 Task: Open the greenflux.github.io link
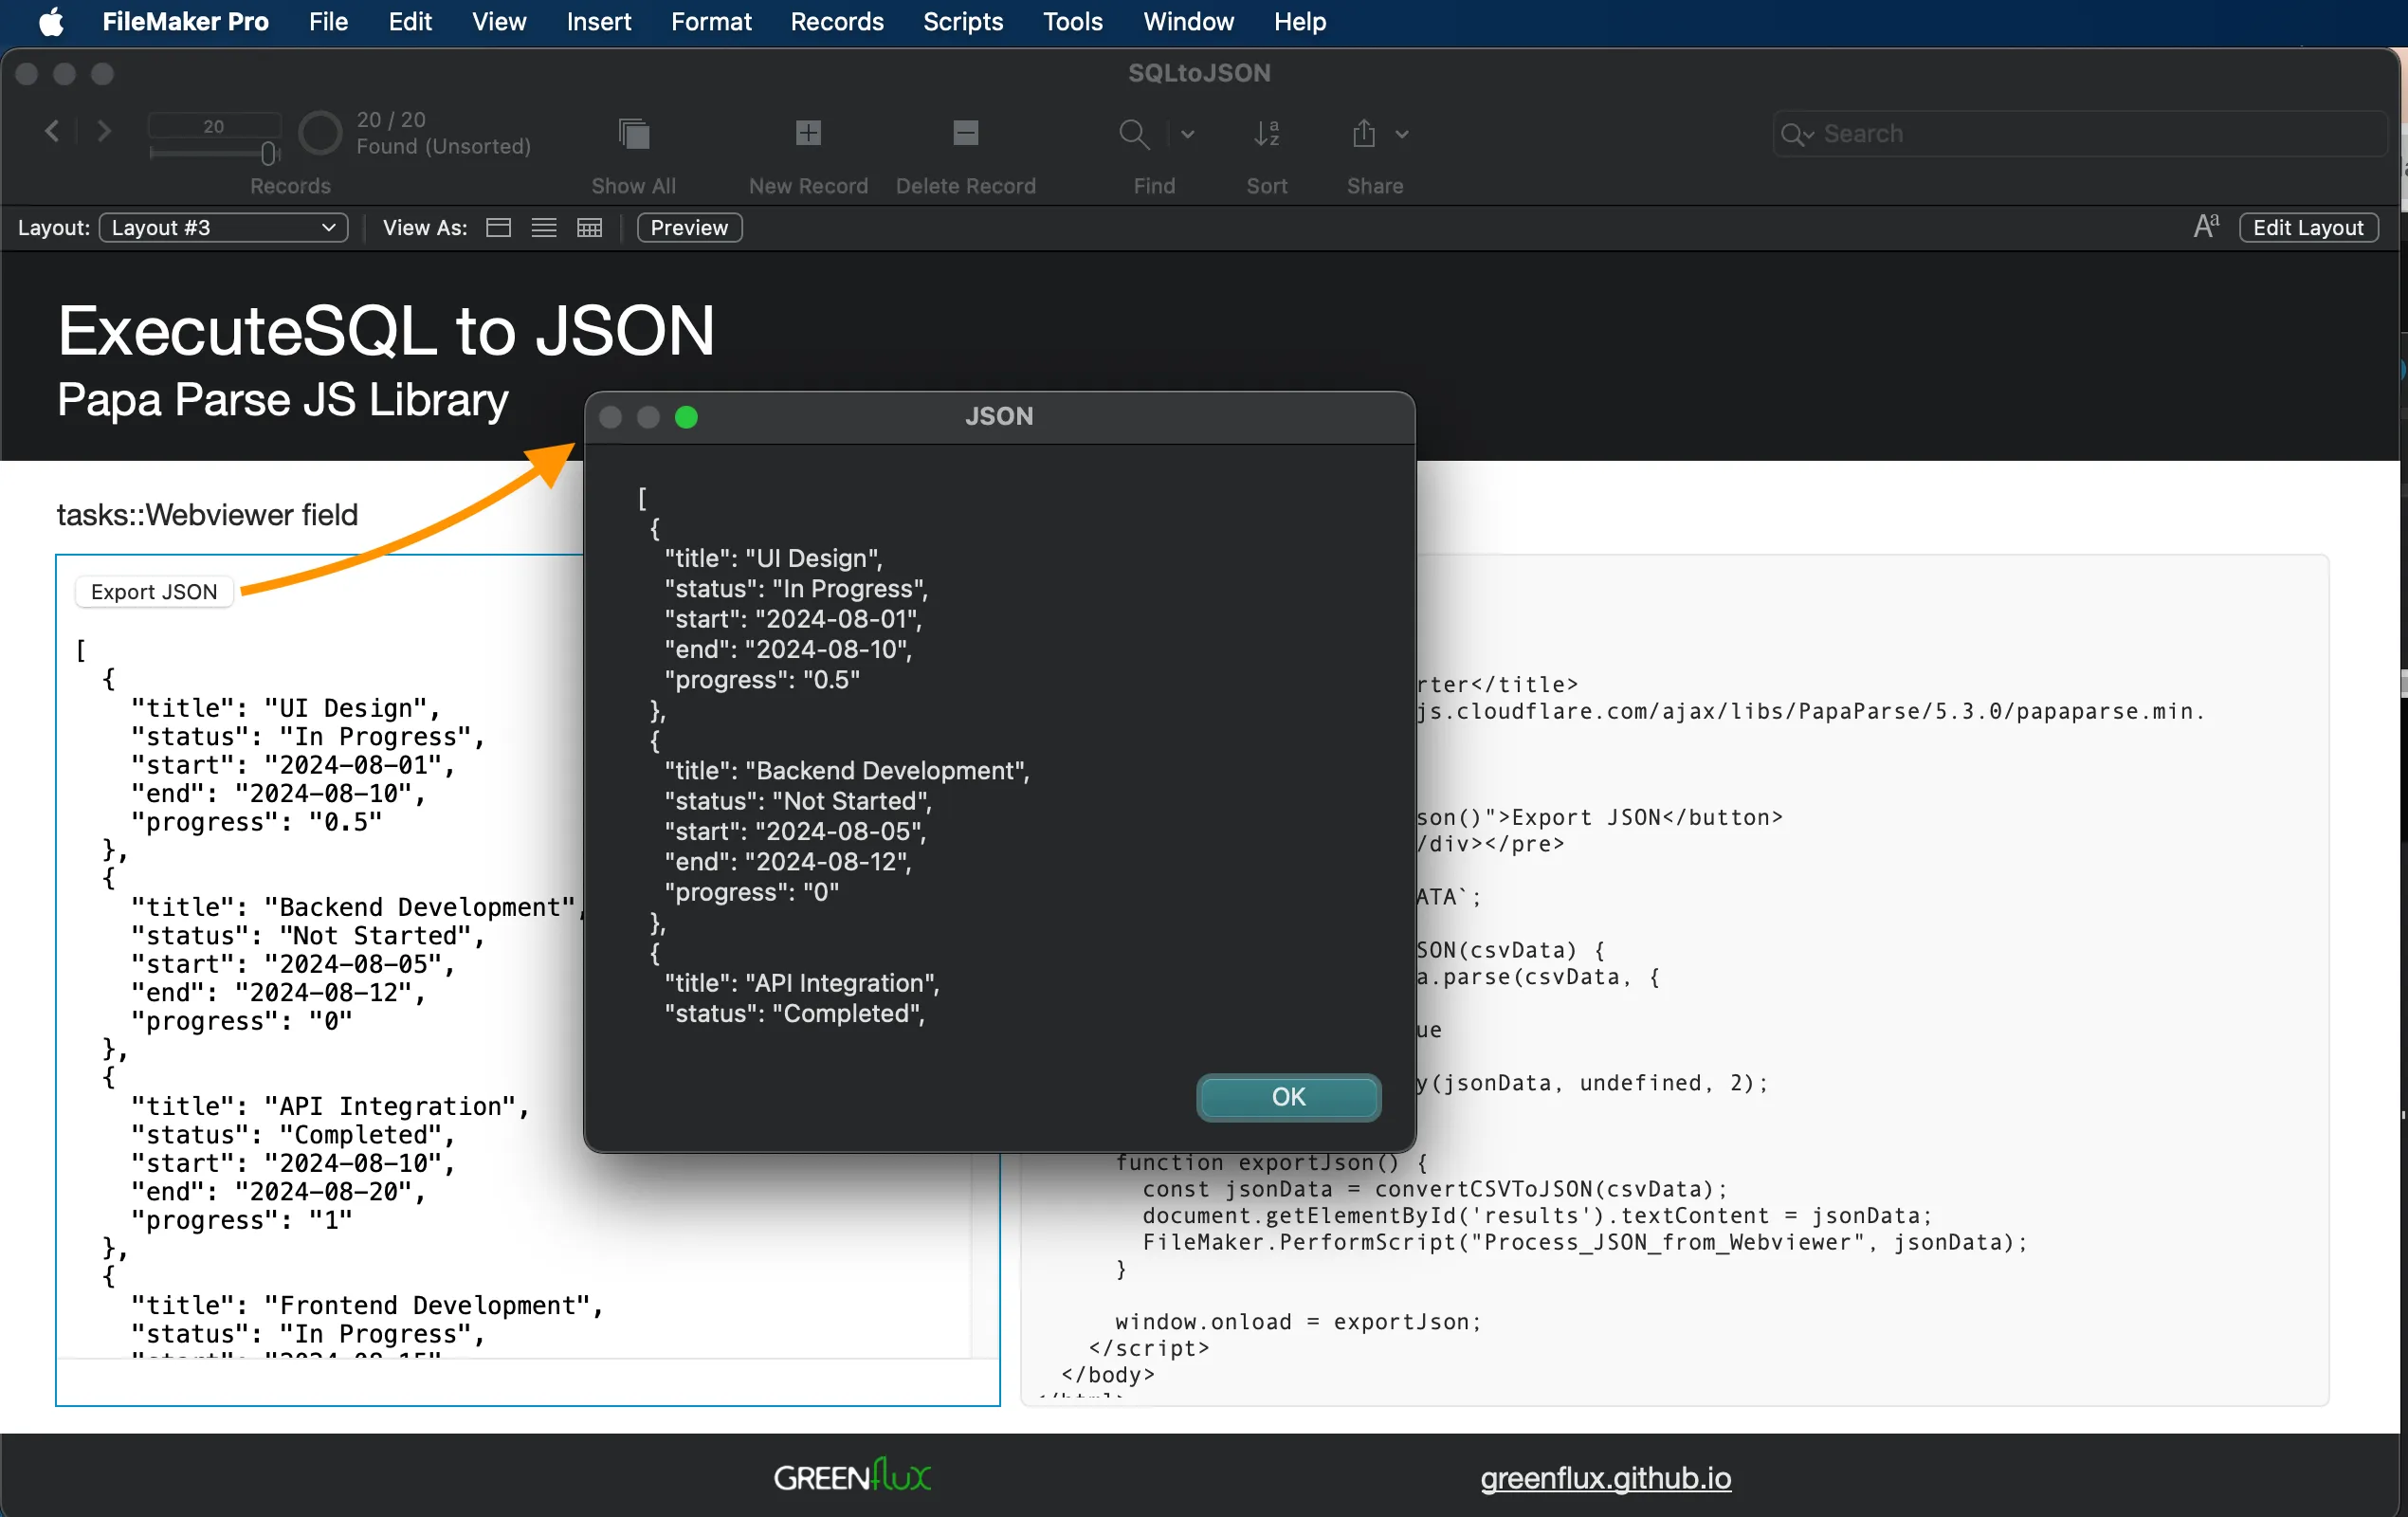coord(1605,1478)
